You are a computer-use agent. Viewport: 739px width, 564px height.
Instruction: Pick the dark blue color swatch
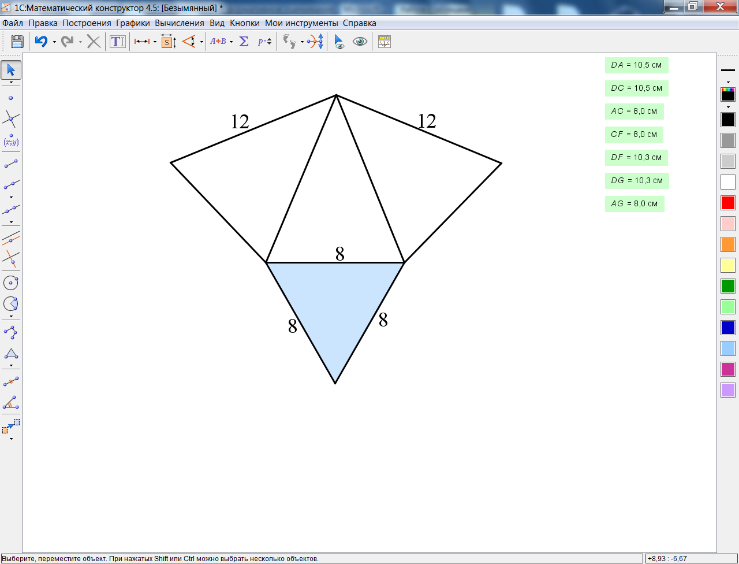click(728, 327)
